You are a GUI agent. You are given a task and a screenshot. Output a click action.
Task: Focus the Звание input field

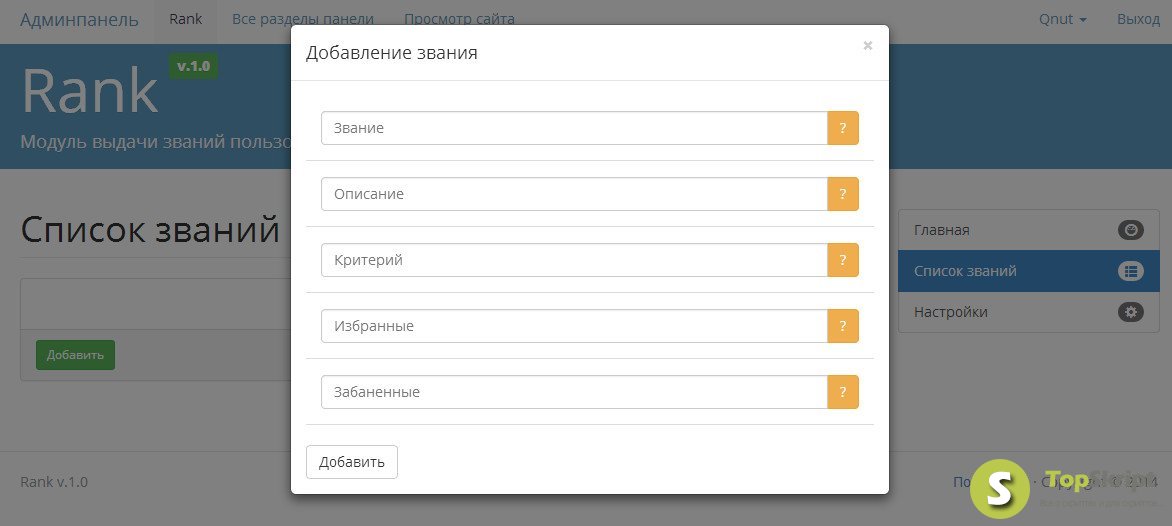pyautogui.click(x=574, y=128)
